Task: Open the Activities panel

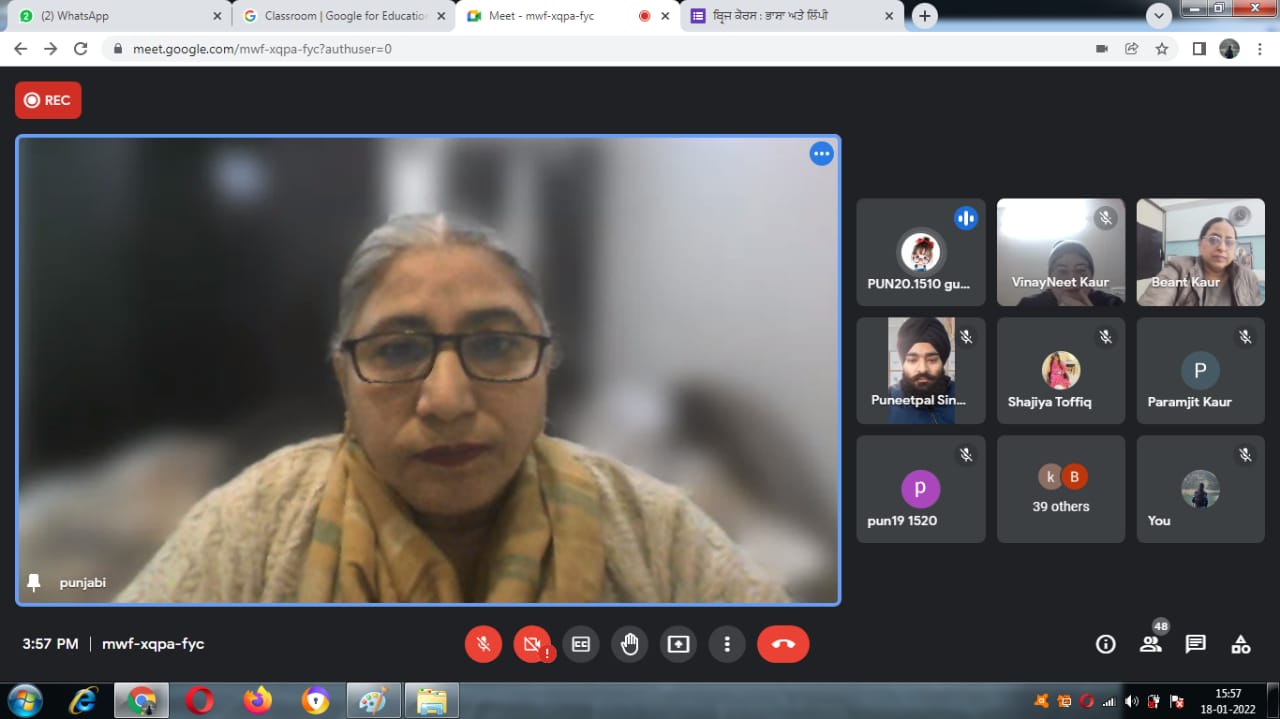Action: pyautogui.click(x=1240, y=644)
